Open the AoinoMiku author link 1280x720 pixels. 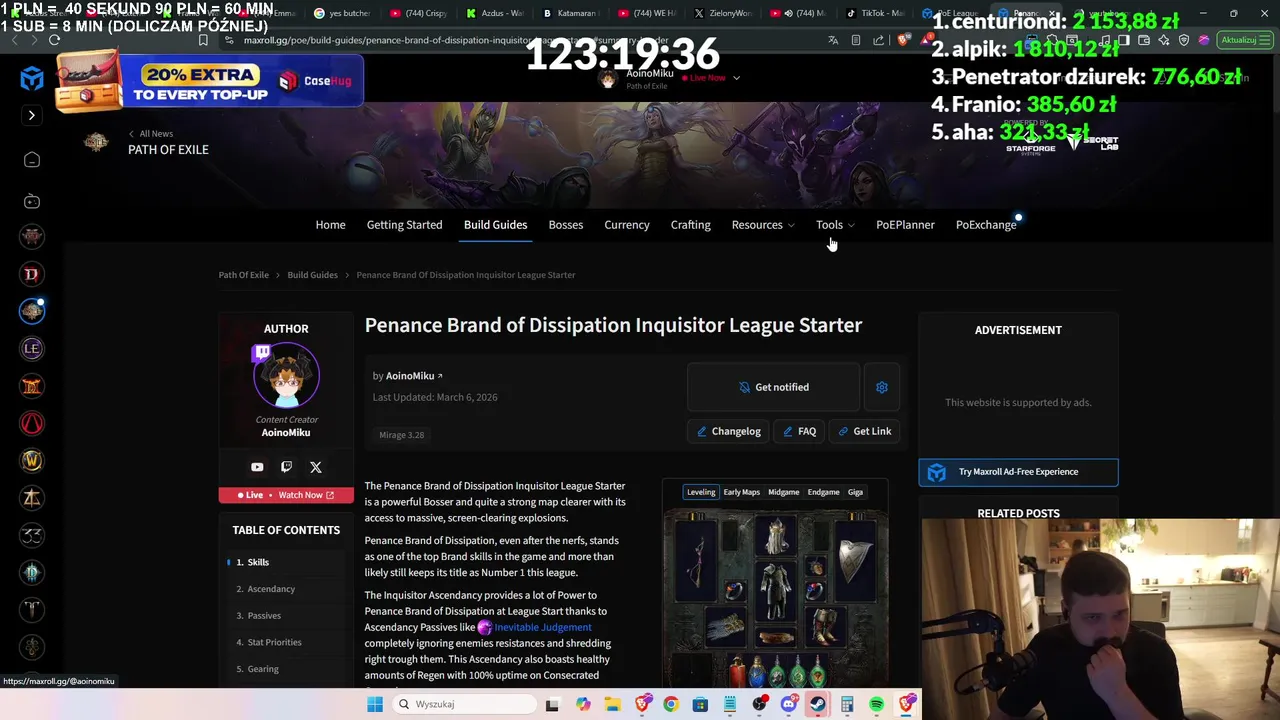[414, 376]
